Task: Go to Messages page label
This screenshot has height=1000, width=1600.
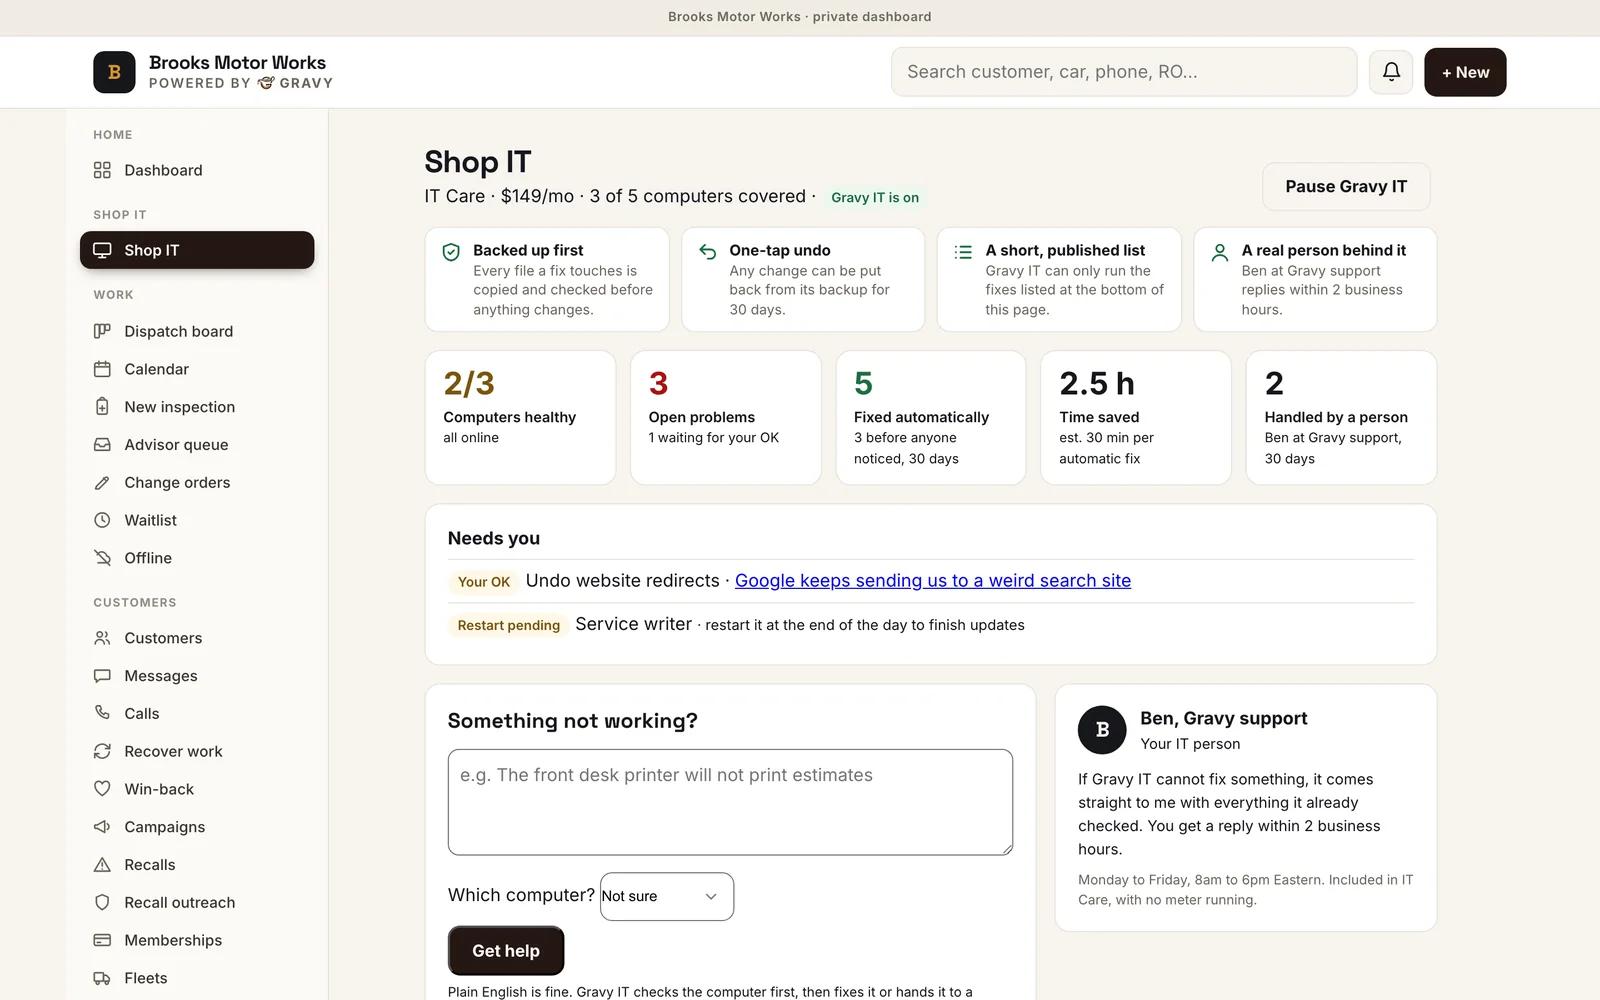Action: pos(161,676)
